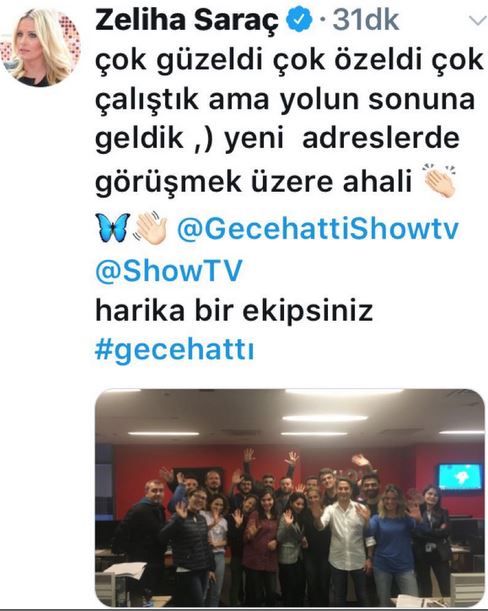Open the tweet options chevron
This screenshot has width=488, height=611.
[x=477, y=21]
